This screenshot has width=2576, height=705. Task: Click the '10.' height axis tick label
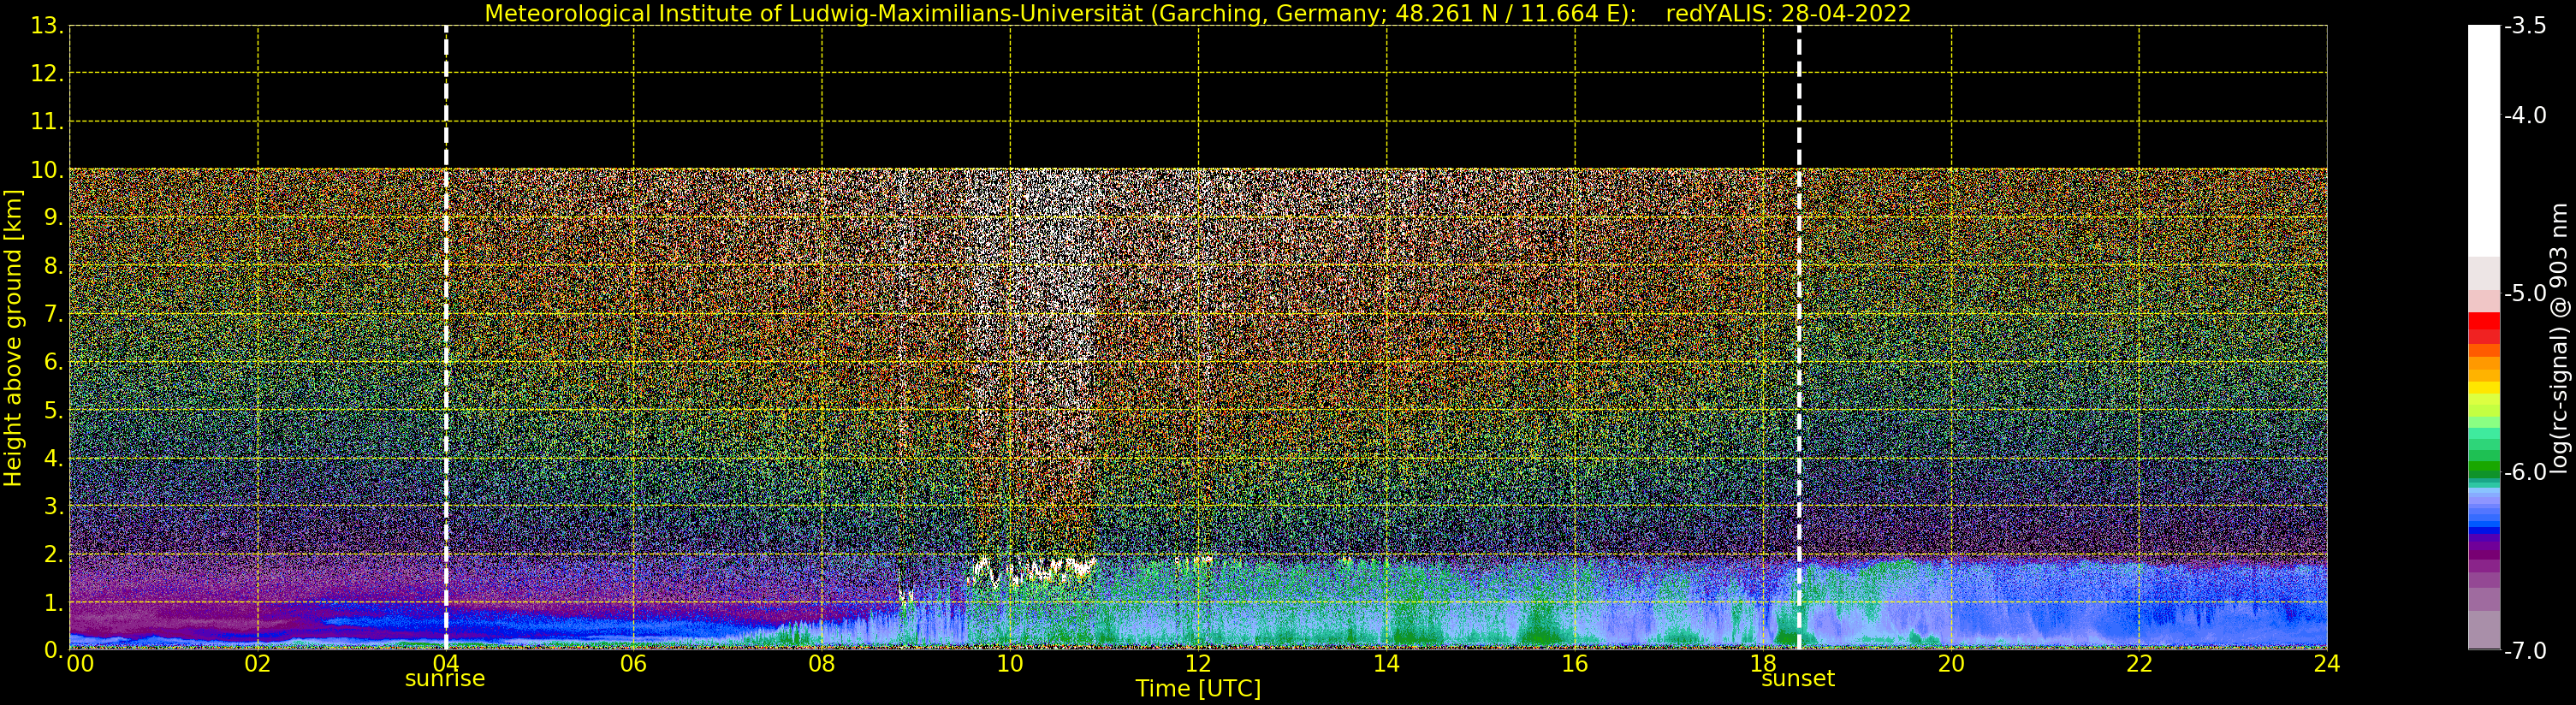point(47,170)
